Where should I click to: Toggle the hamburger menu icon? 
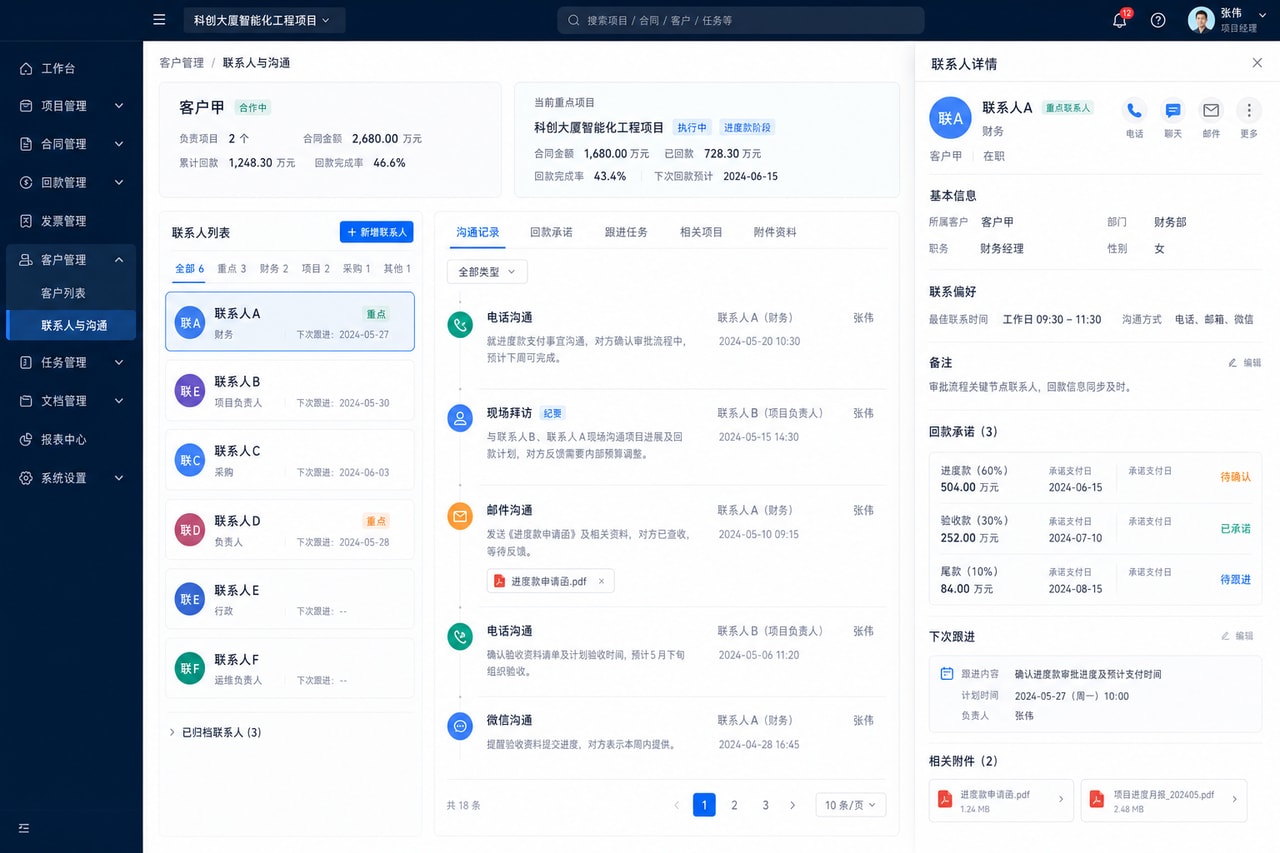click(x=159, y=20)
